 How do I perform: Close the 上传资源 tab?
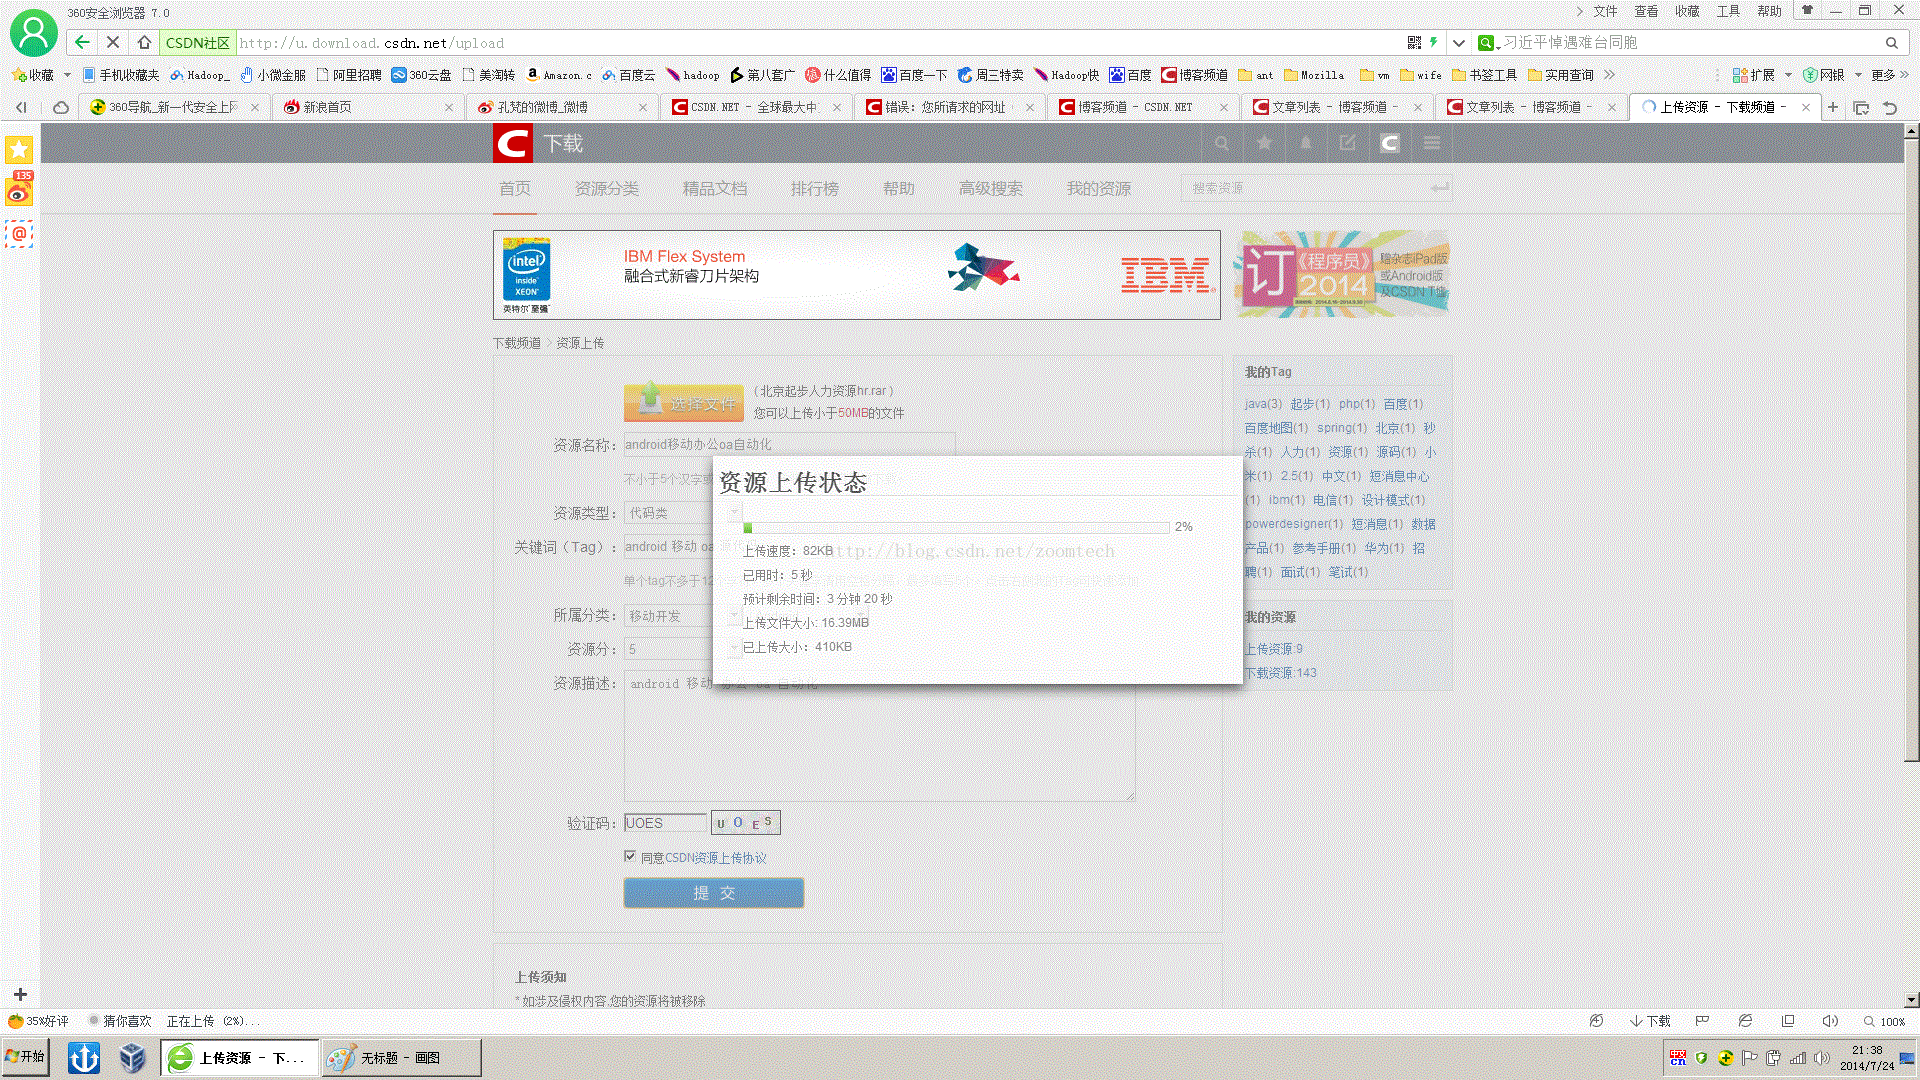(x=1805, y=107)
